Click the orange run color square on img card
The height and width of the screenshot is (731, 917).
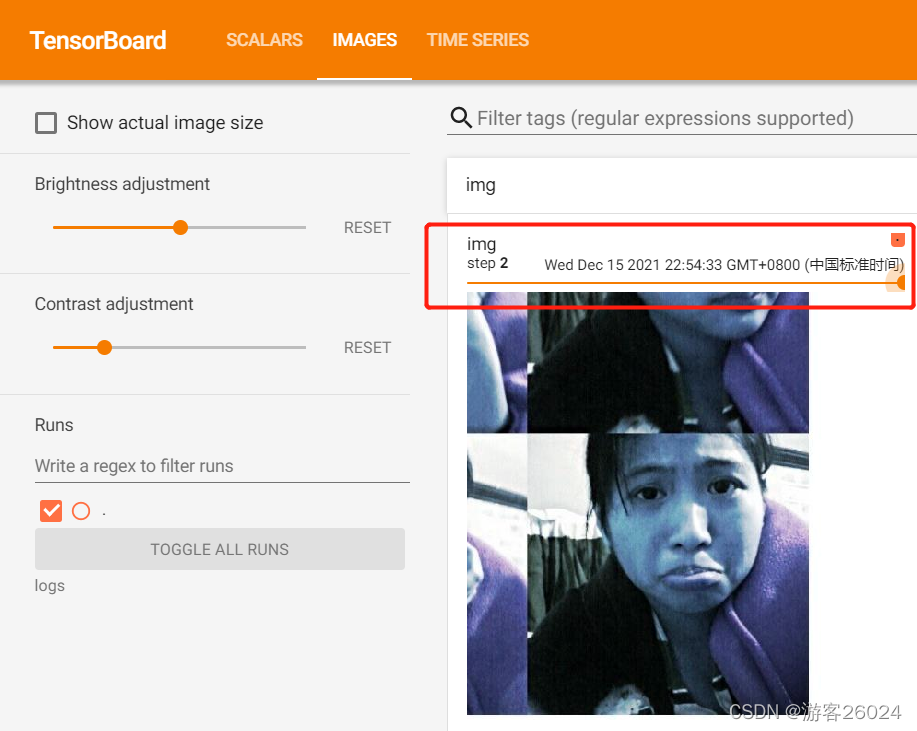(x=898, y=240)
